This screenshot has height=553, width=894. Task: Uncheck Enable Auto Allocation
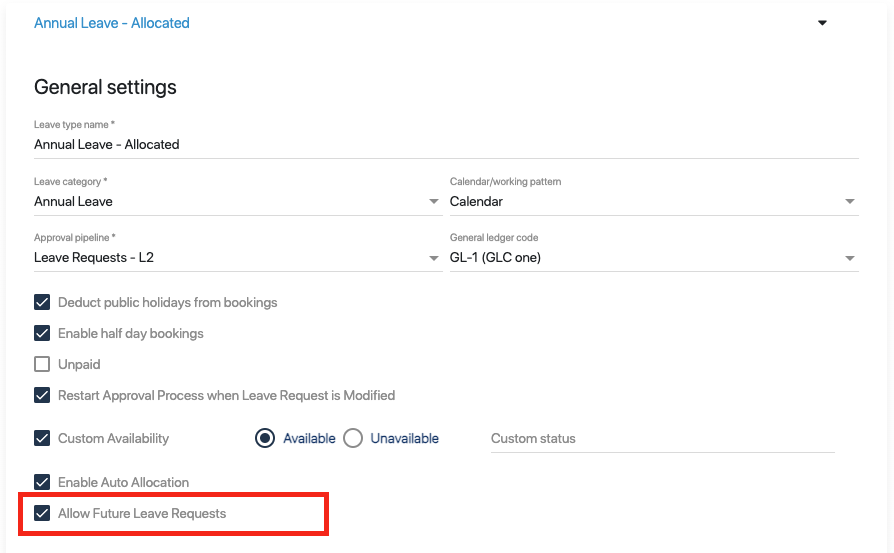42,482
